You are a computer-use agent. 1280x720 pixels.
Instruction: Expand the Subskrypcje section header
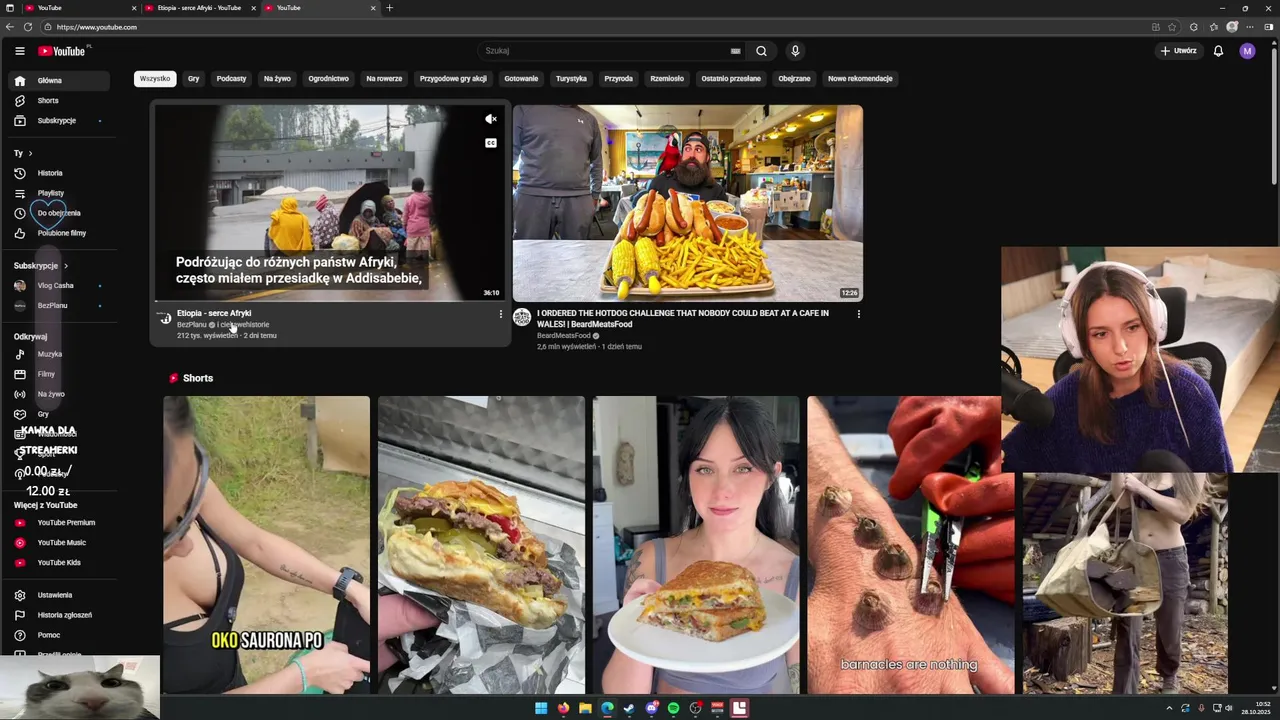(41, 266)
